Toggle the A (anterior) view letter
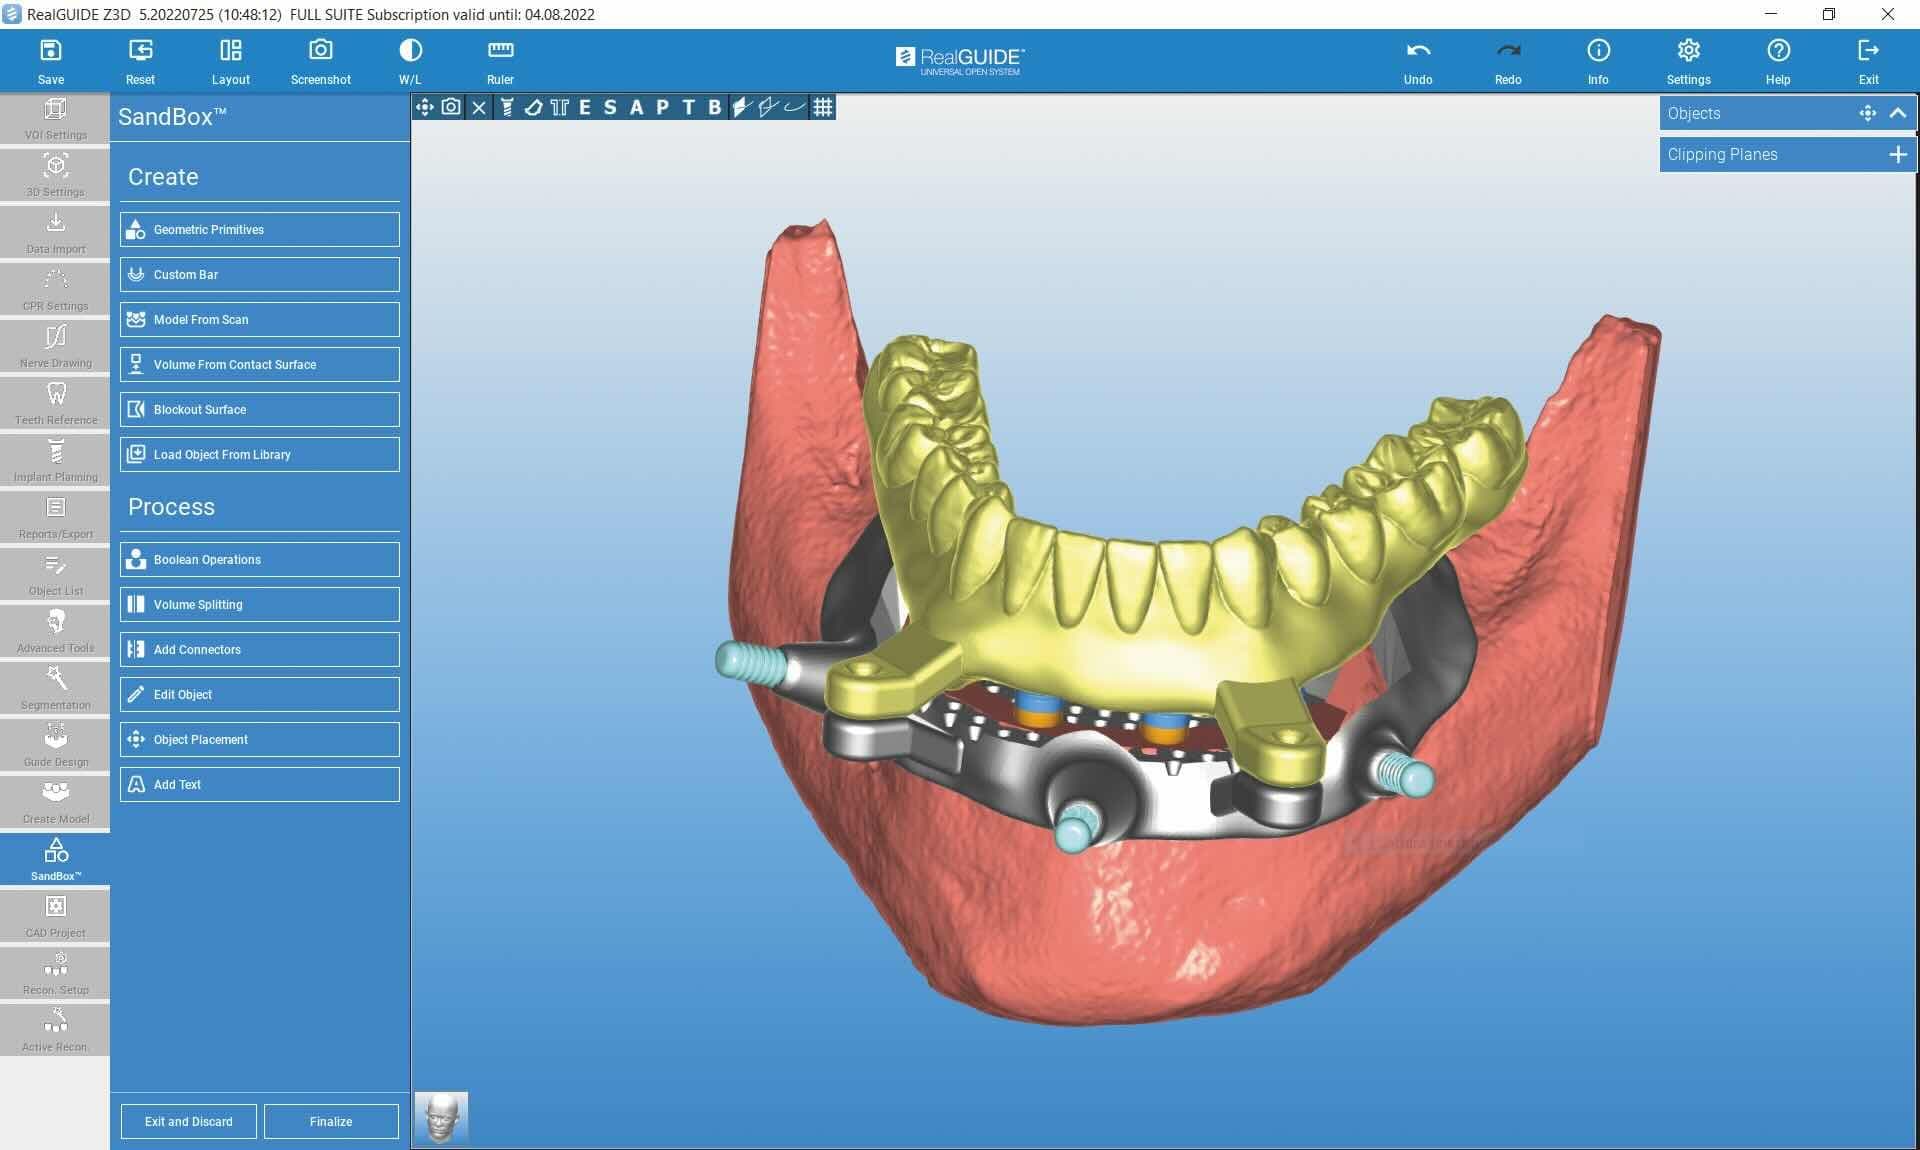The height and width of the screenshot is (1150, 1920). 636,108
